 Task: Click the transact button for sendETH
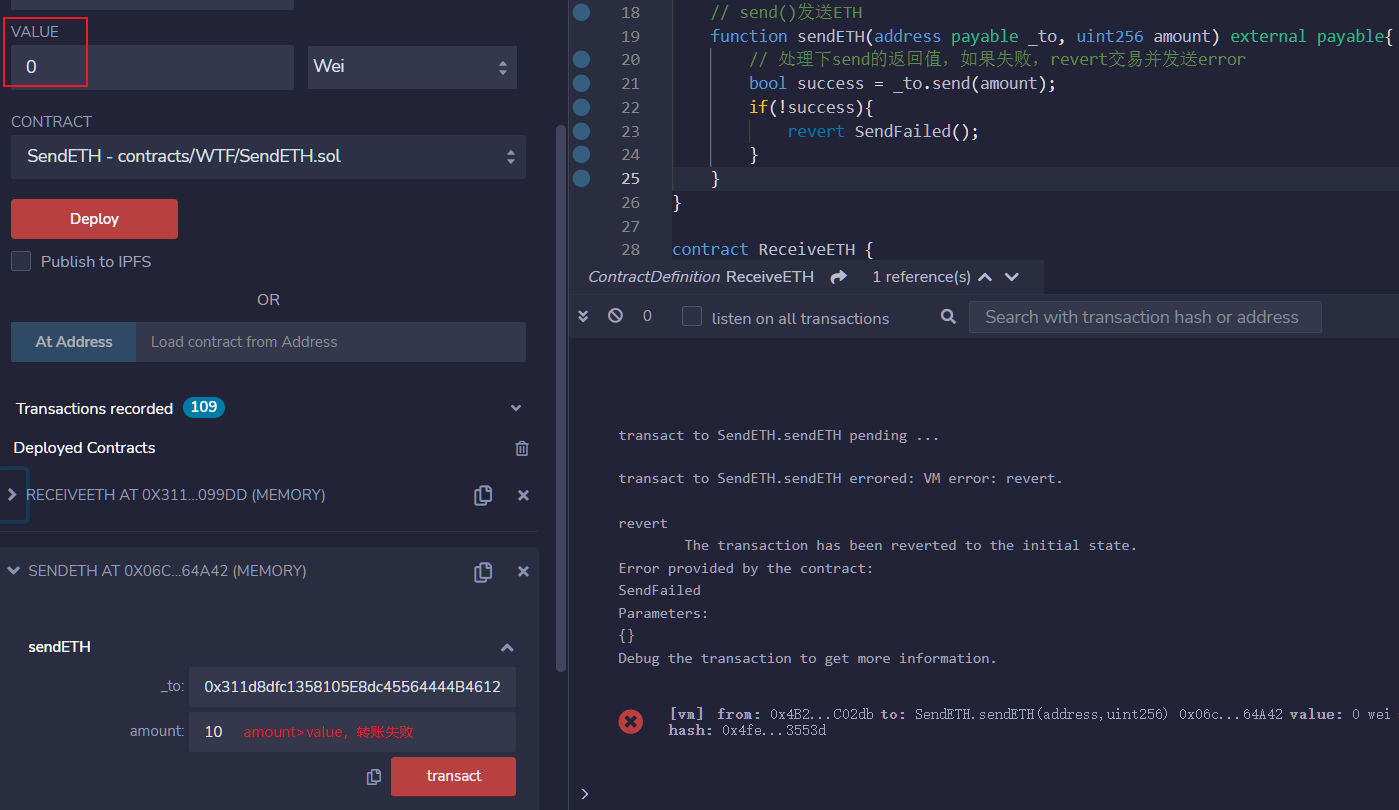point(453,776)
